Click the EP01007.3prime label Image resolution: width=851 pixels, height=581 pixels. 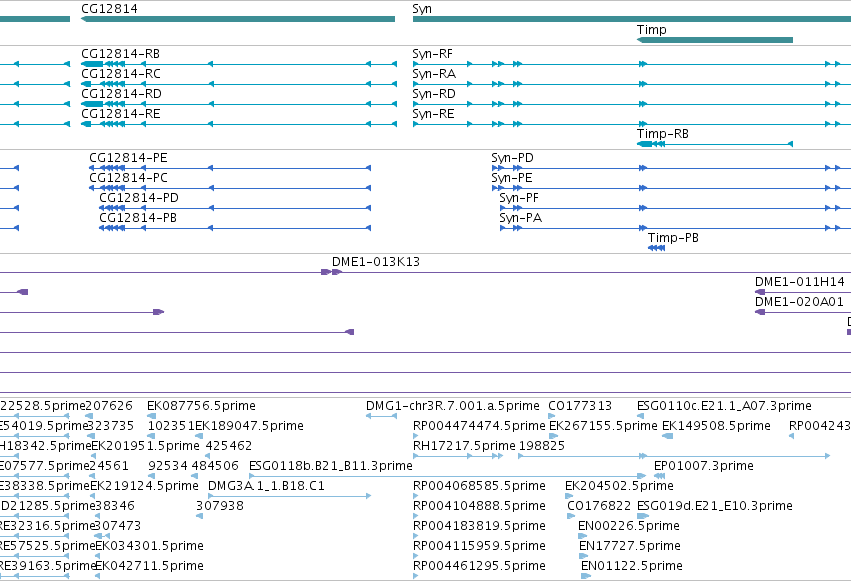click(703, 466)
